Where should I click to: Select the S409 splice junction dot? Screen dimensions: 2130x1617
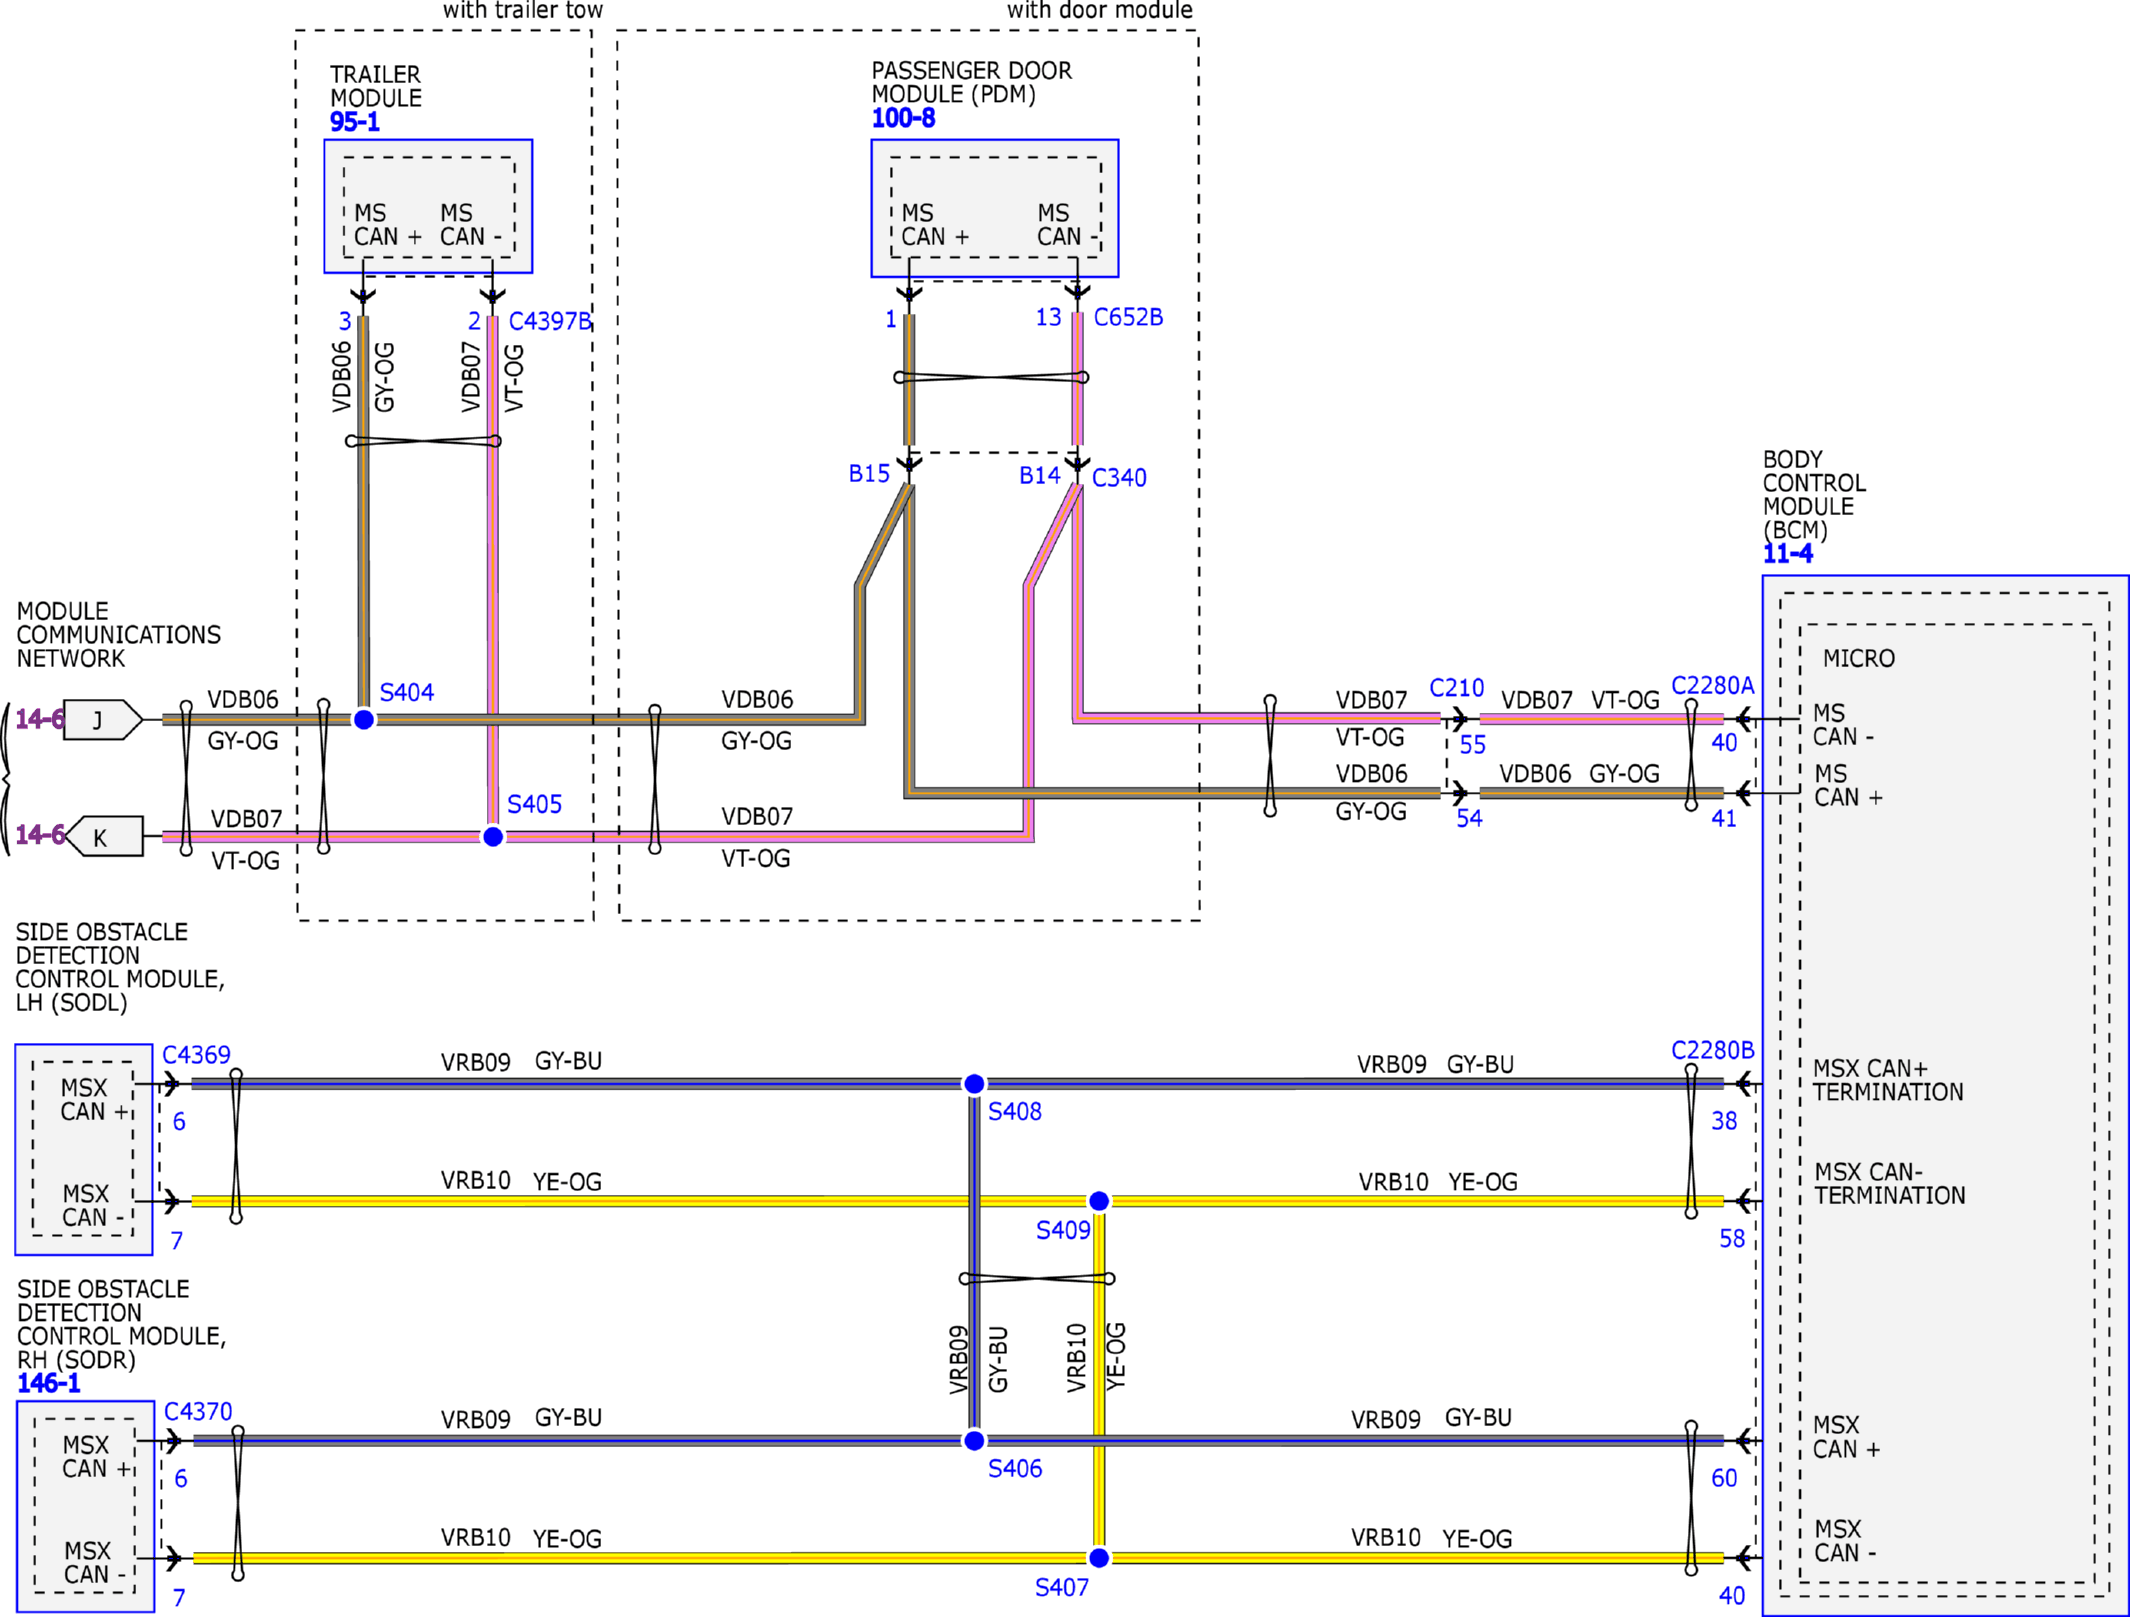tap(1099, 1200)
